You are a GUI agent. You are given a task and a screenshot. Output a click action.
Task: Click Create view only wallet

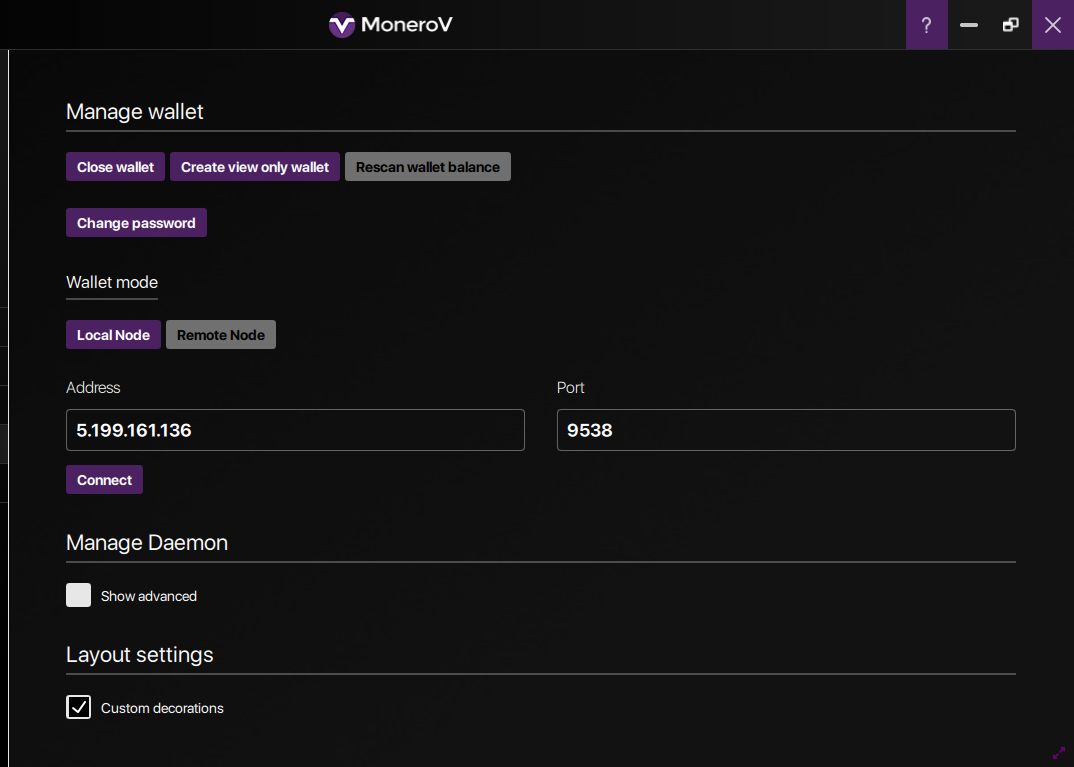pos(255,167)
